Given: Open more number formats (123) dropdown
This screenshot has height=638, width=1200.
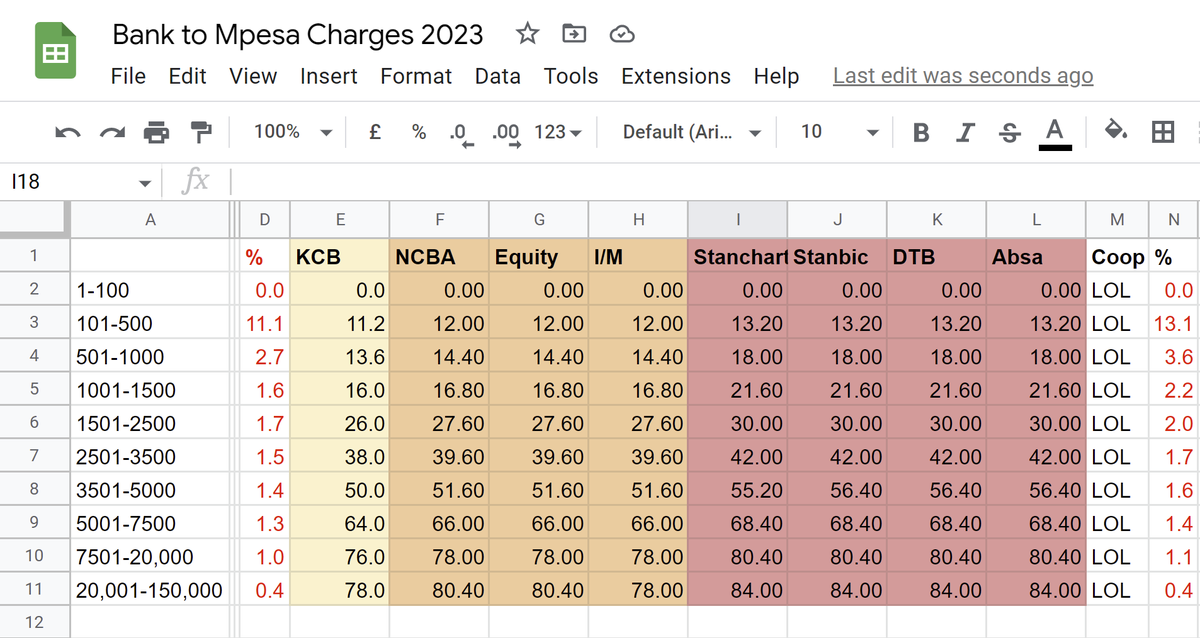Looking at the screenshot, I should 558,132.
